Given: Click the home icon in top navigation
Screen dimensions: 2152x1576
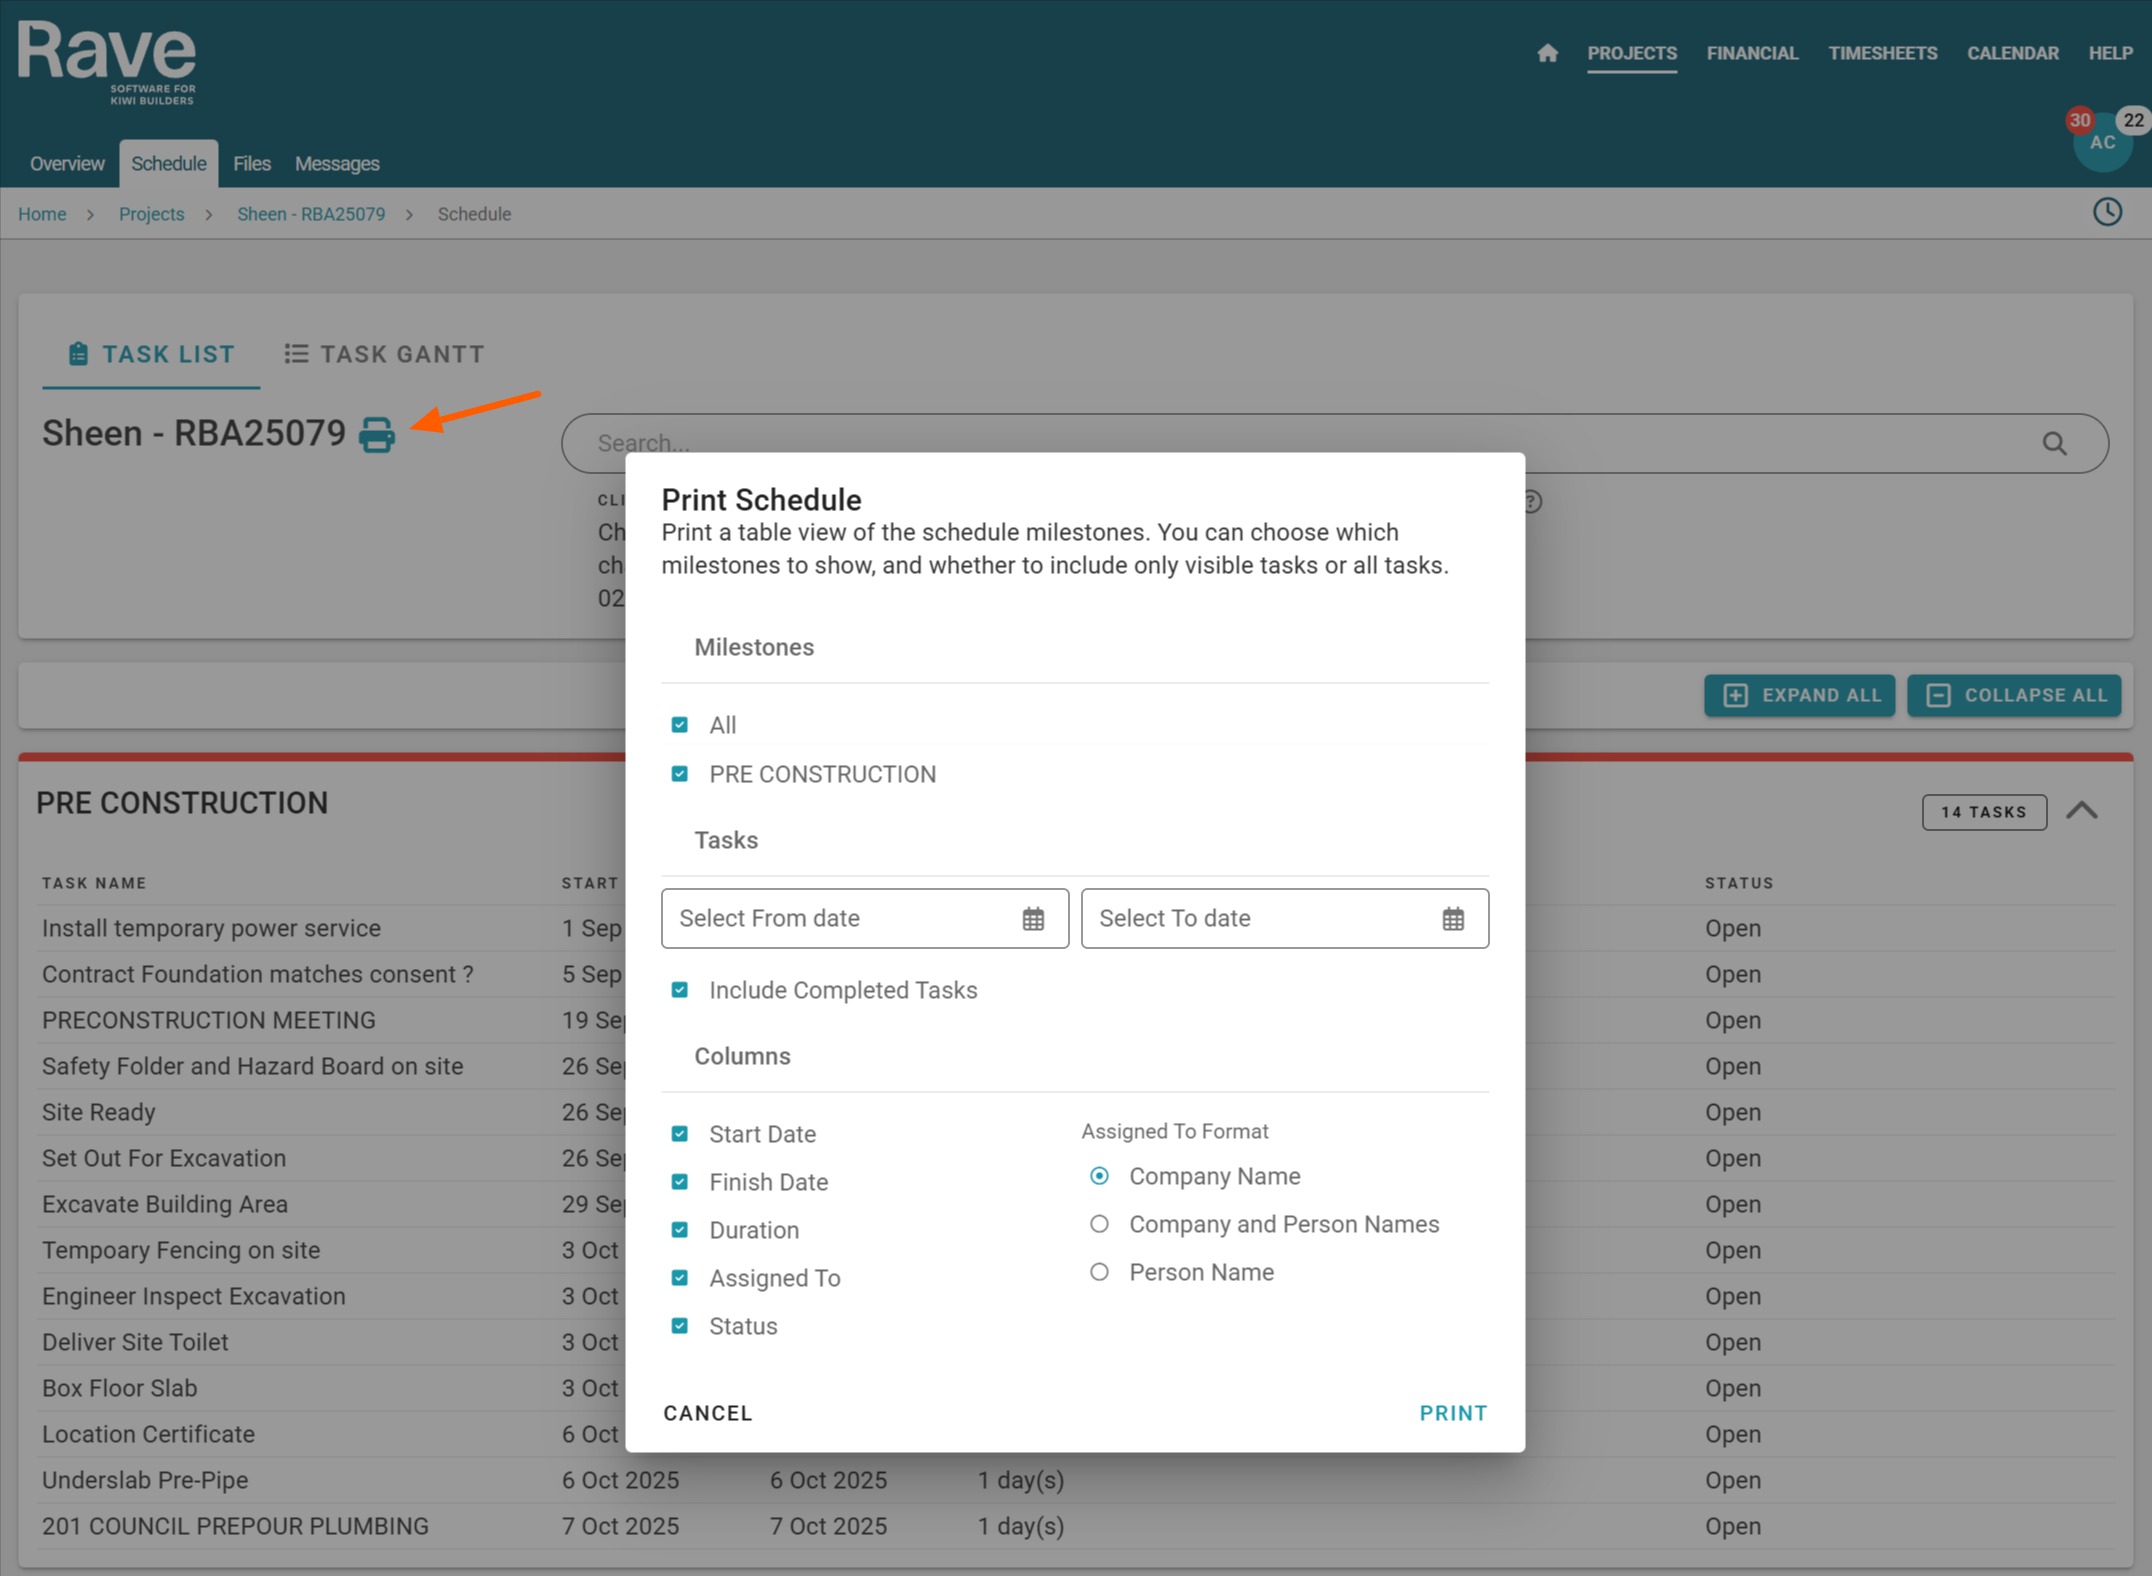Looking at the screenshot, I should click(x=1547, y=53).
